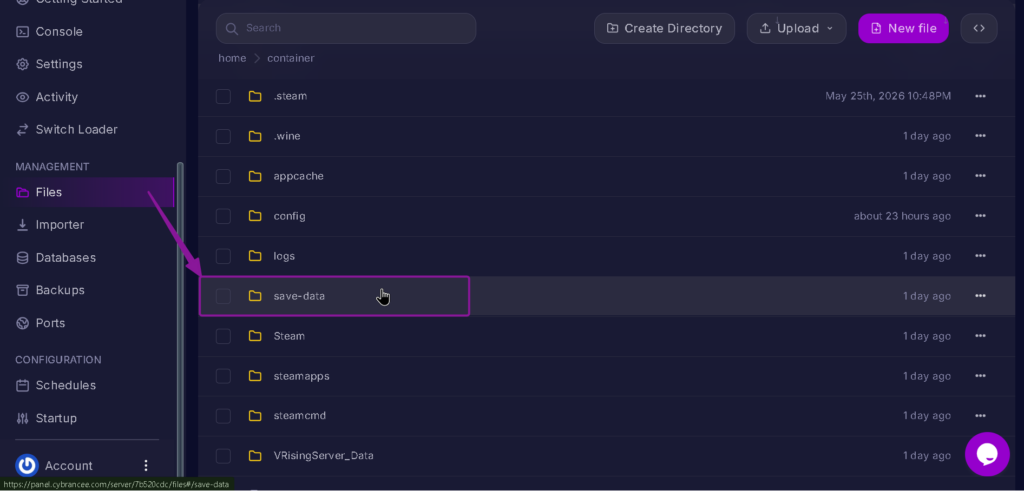Image resolution: width=1024 pixels, height=491 pixels.
Task: Click the code brackets icon button
Action: click(x=979, y=28)
